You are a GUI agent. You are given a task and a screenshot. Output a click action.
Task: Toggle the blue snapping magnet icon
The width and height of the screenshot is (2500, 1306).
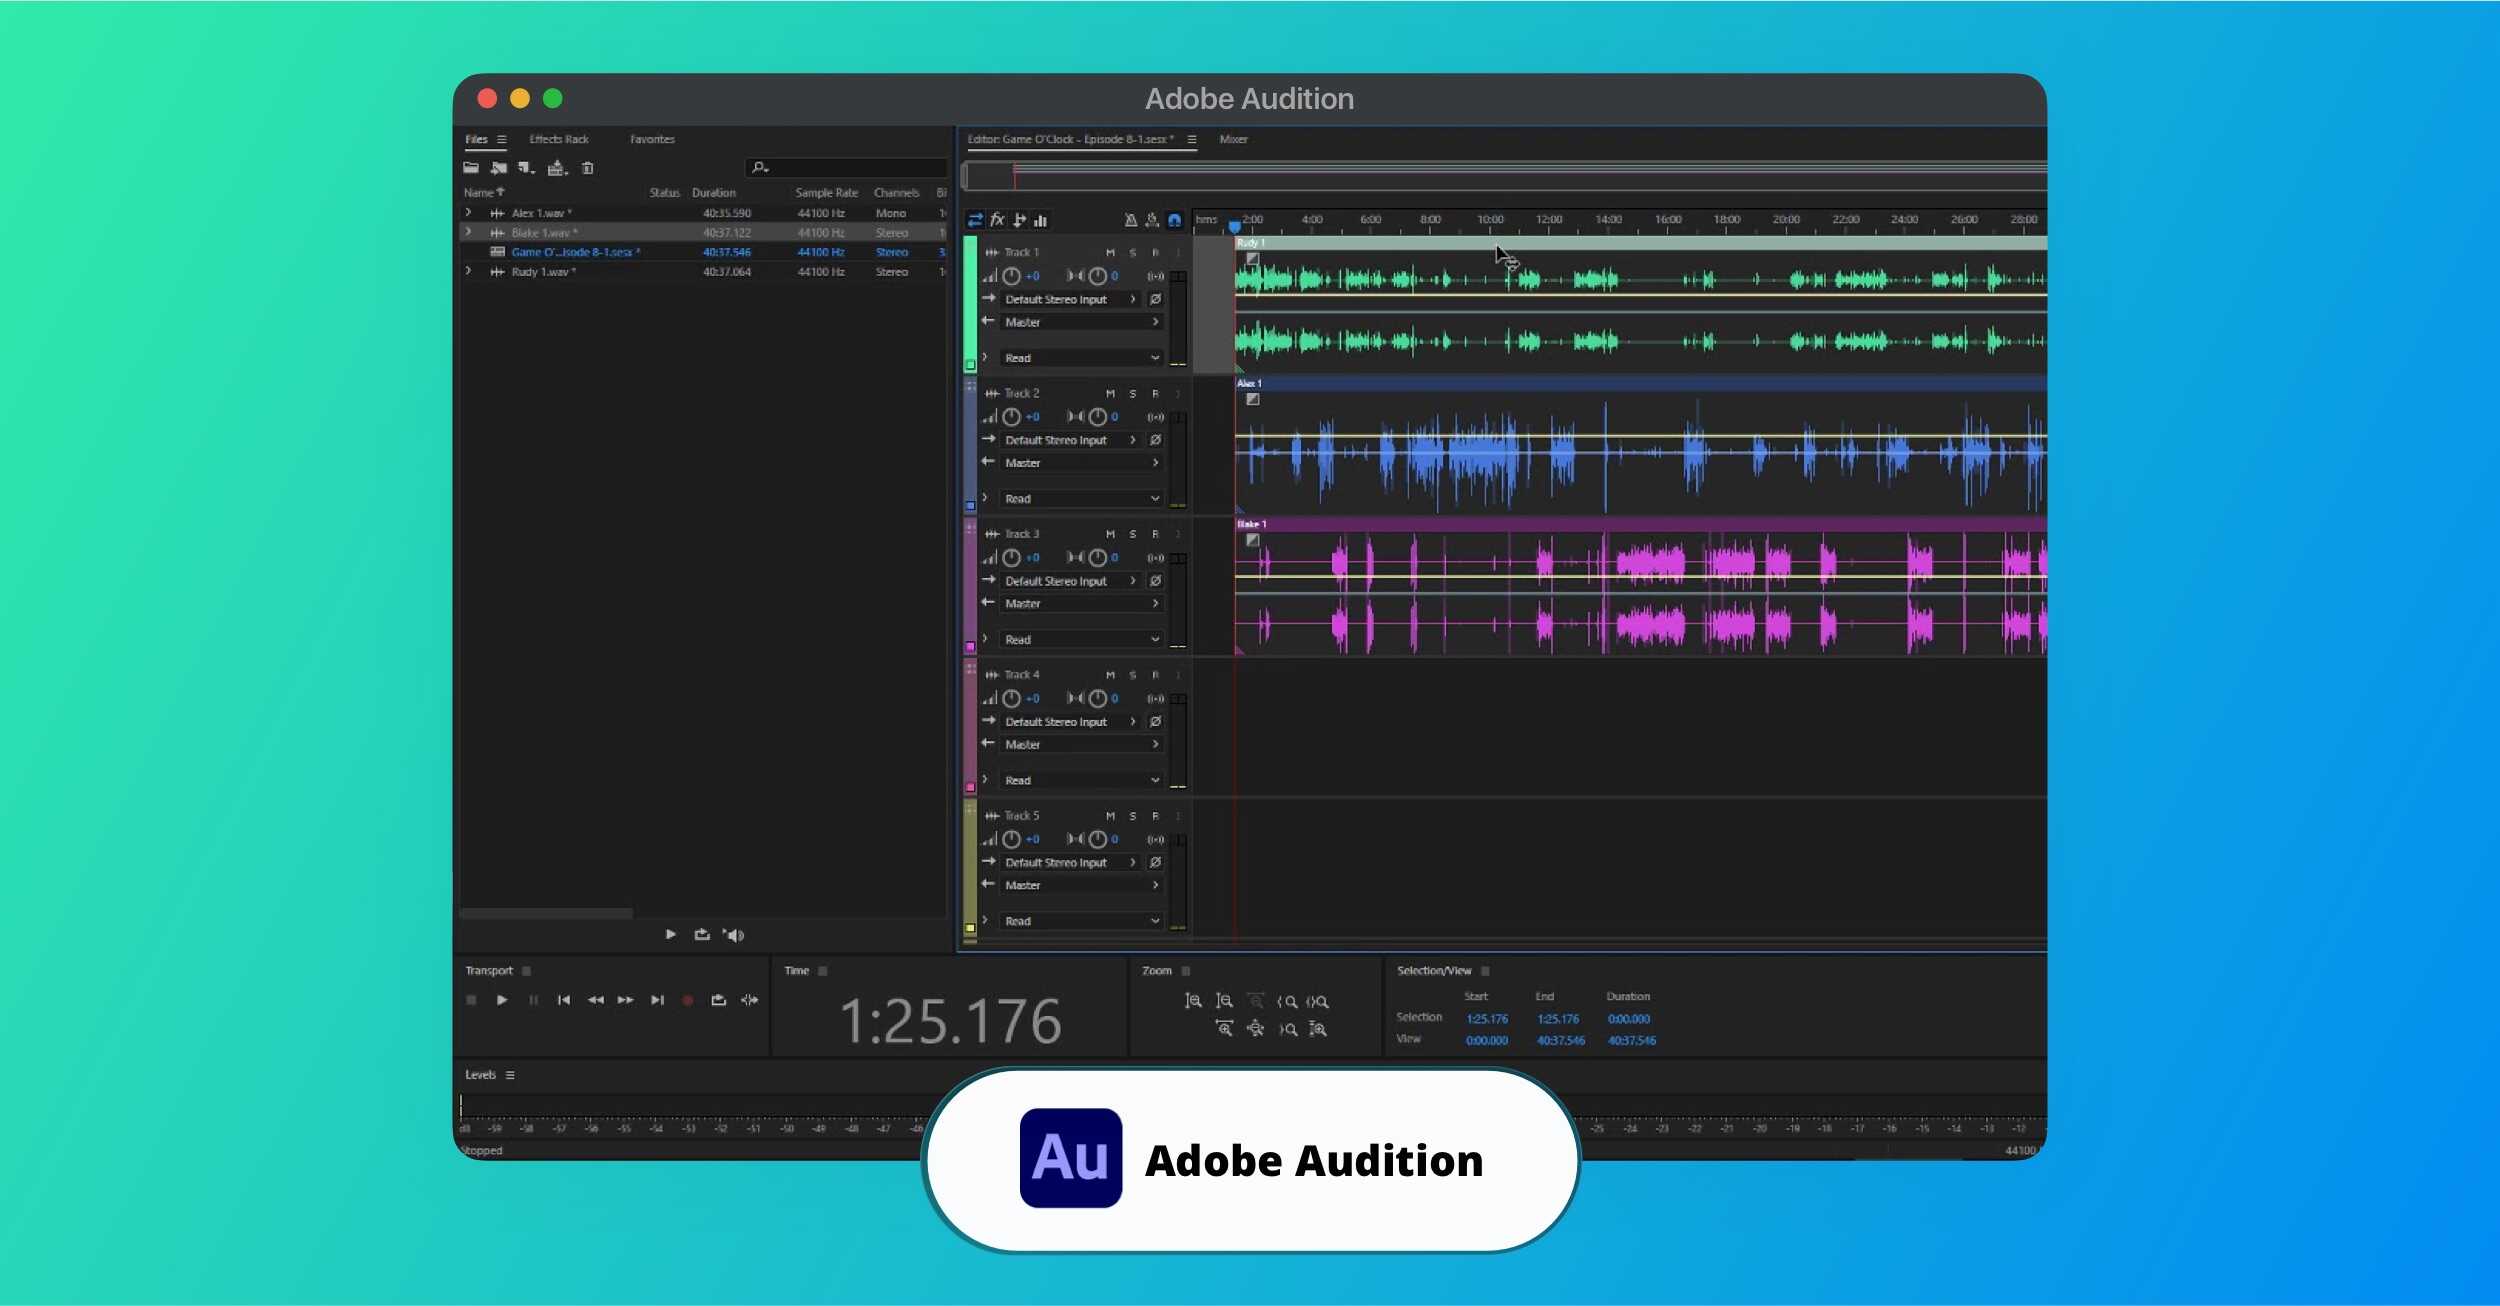tap(1175, 220)
